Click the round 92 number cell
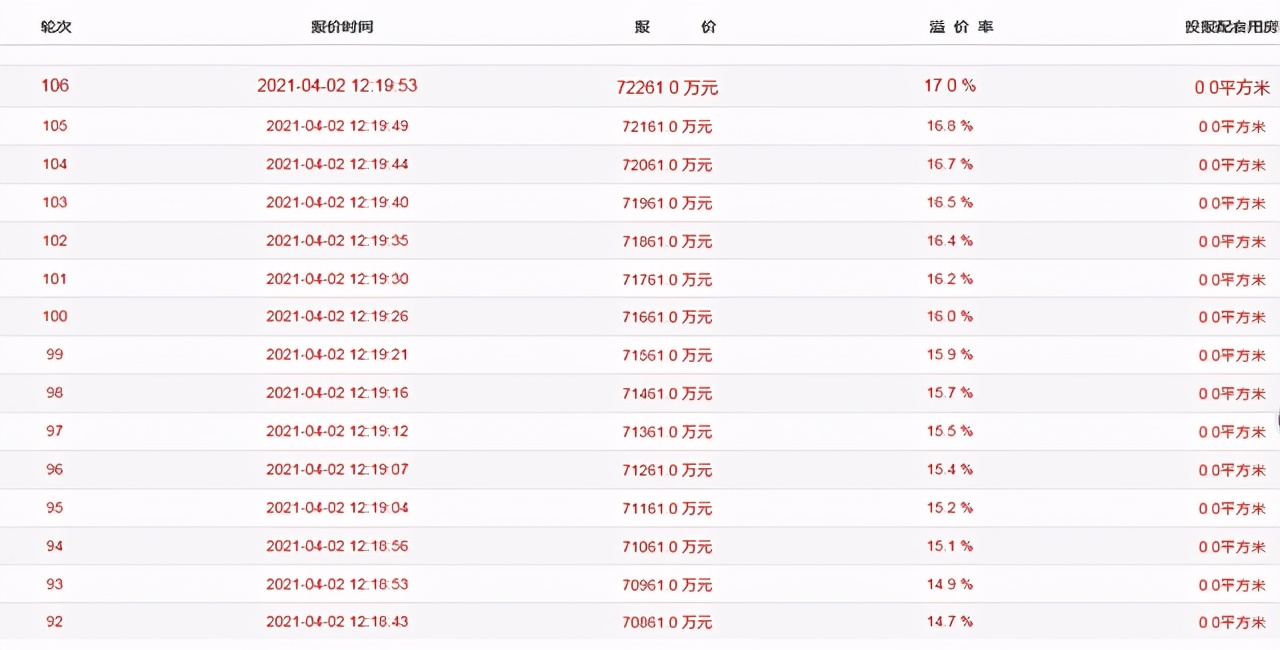The width and height of the screenshot is (1280, 650). (x=55, y=622)
